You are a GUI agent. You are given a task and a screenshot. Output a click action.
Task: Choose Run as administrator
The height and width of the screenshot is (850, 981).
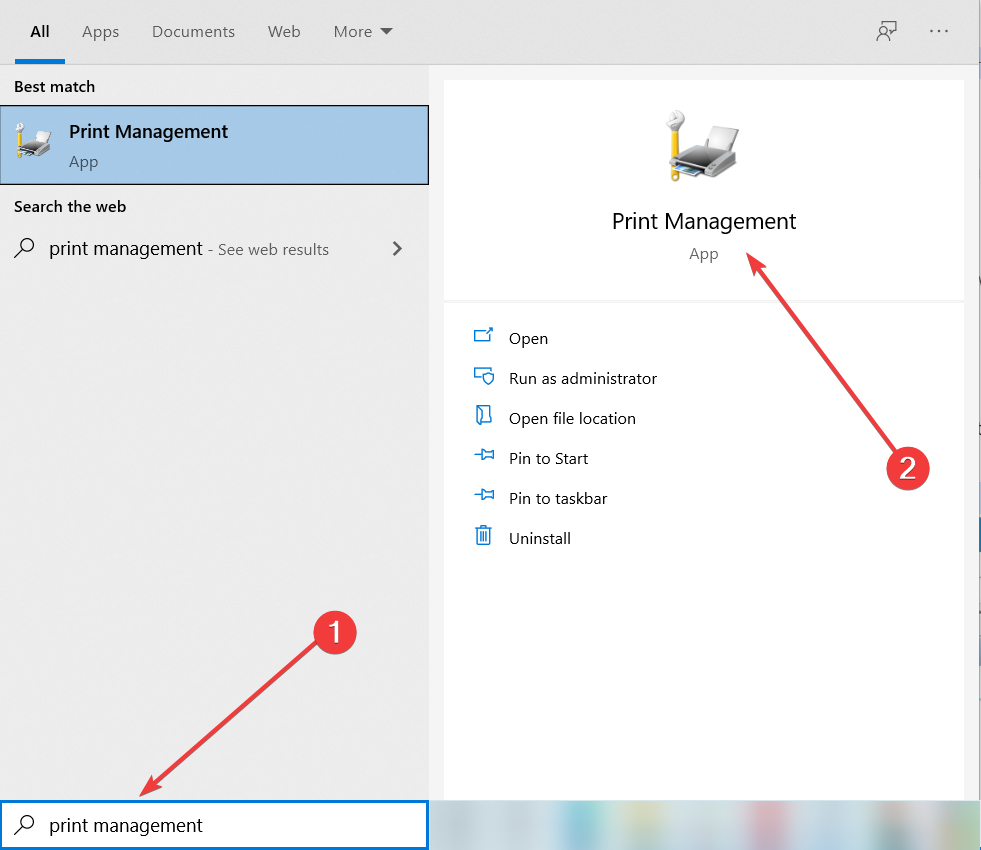pos(583,378)
